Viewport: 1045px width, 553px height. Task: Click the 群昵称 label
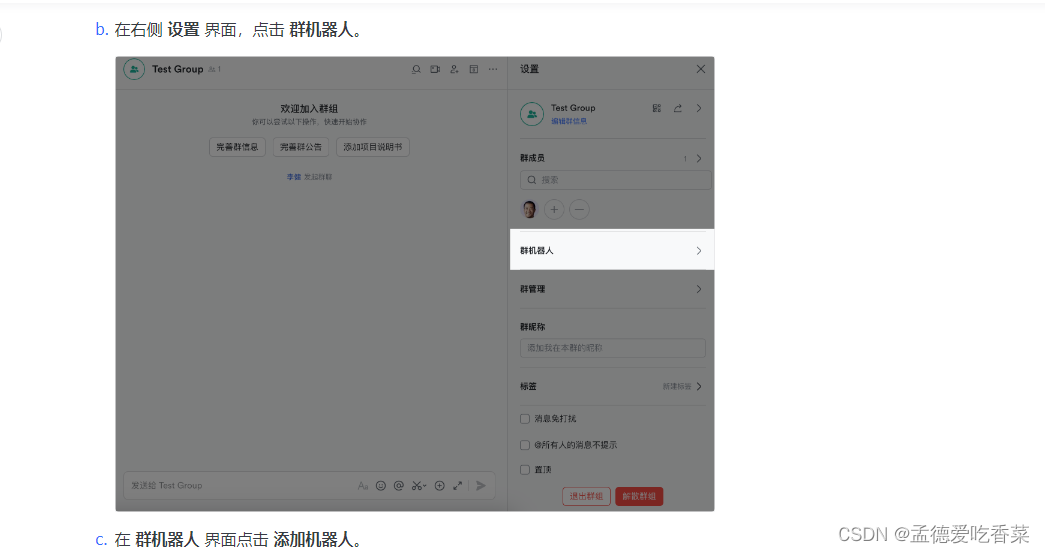tap(532, 327)
